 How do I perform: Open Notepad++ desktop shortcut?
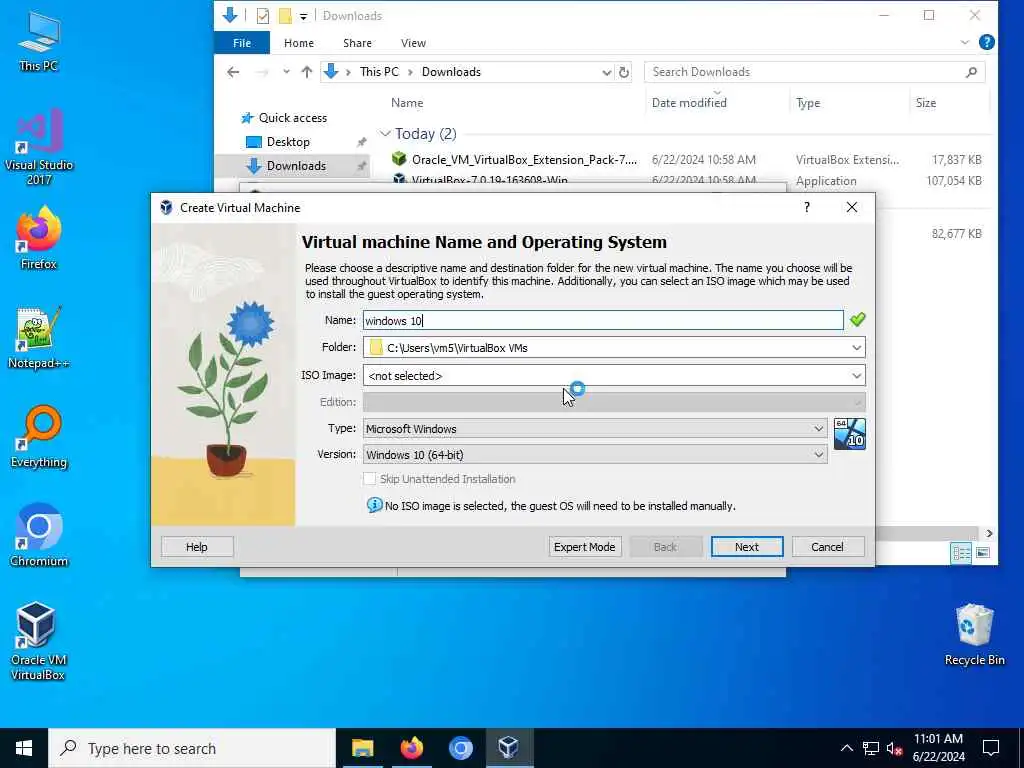pos(39,337)
